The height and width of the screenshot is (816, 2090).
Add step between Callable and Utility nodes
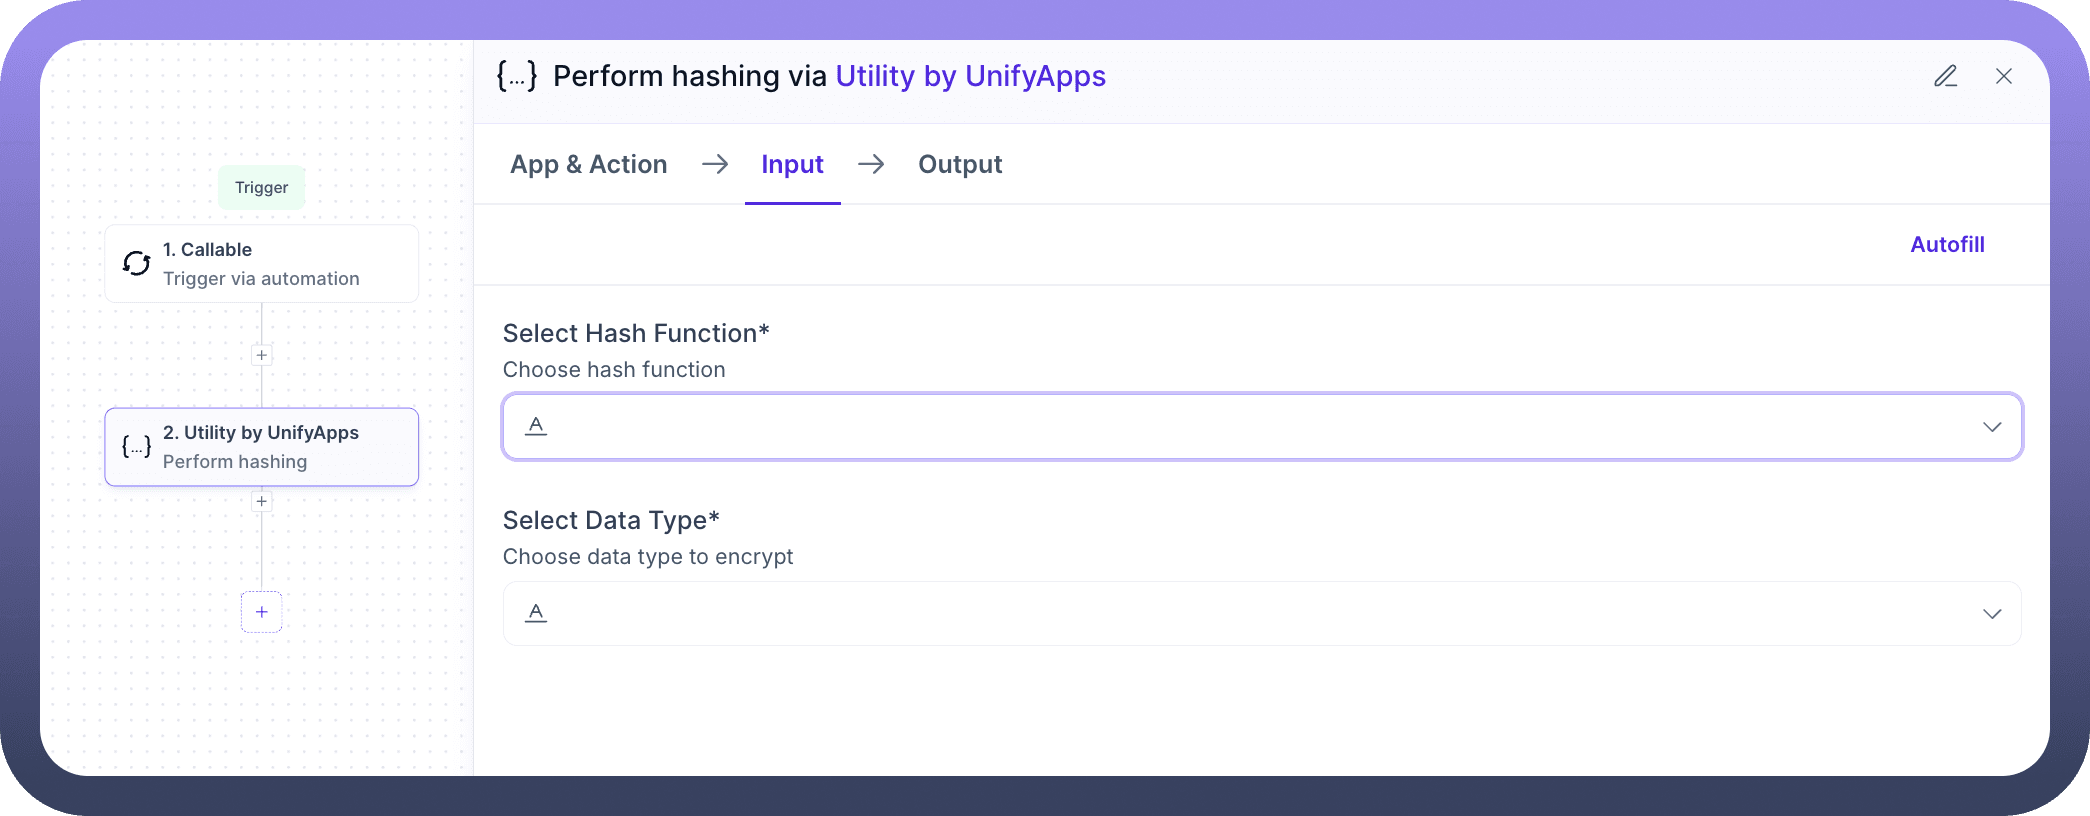coord(262,355)
